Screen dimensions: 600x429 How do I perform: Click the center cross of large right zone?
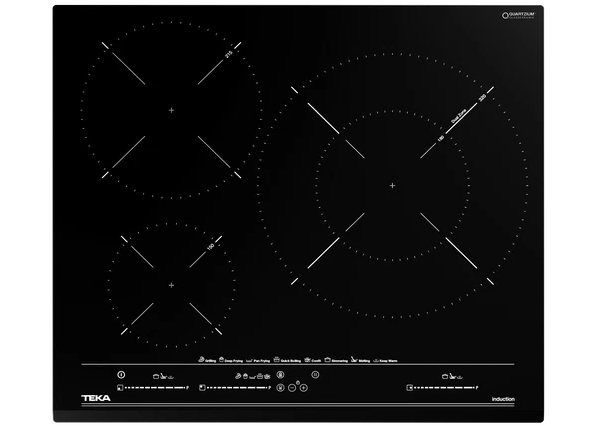tap(391, 185)
